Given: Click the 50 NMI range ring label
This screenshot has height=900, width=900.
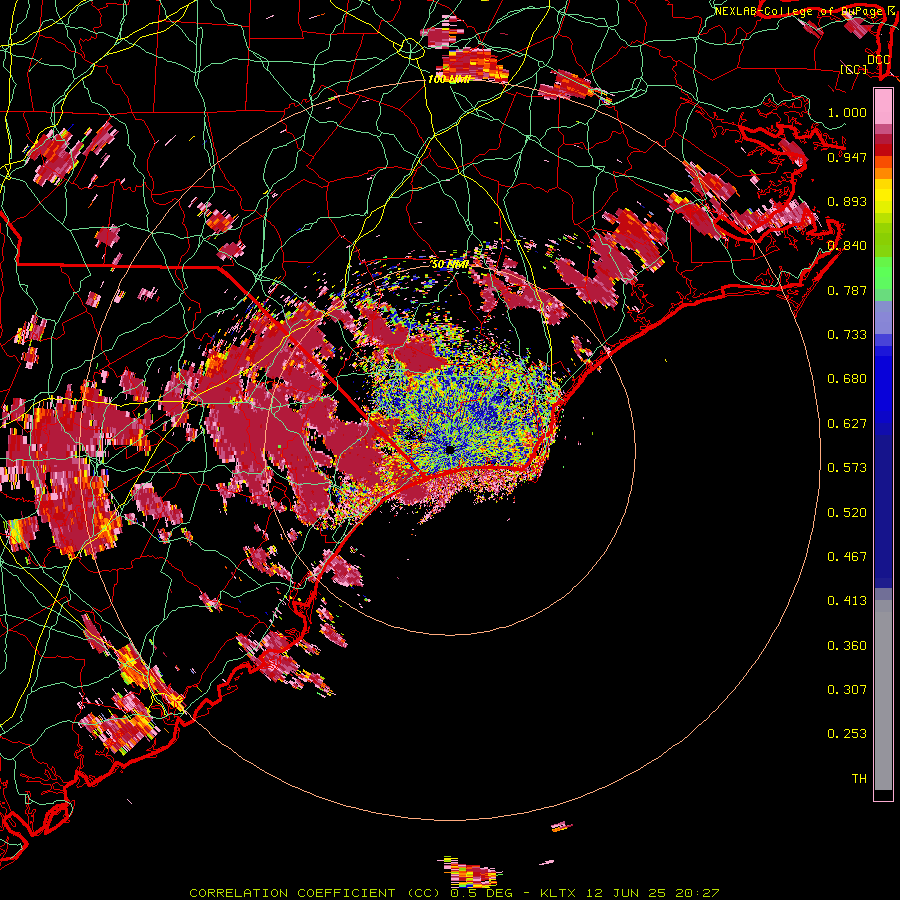Looking at the screenshot, I should coord(451,264).
